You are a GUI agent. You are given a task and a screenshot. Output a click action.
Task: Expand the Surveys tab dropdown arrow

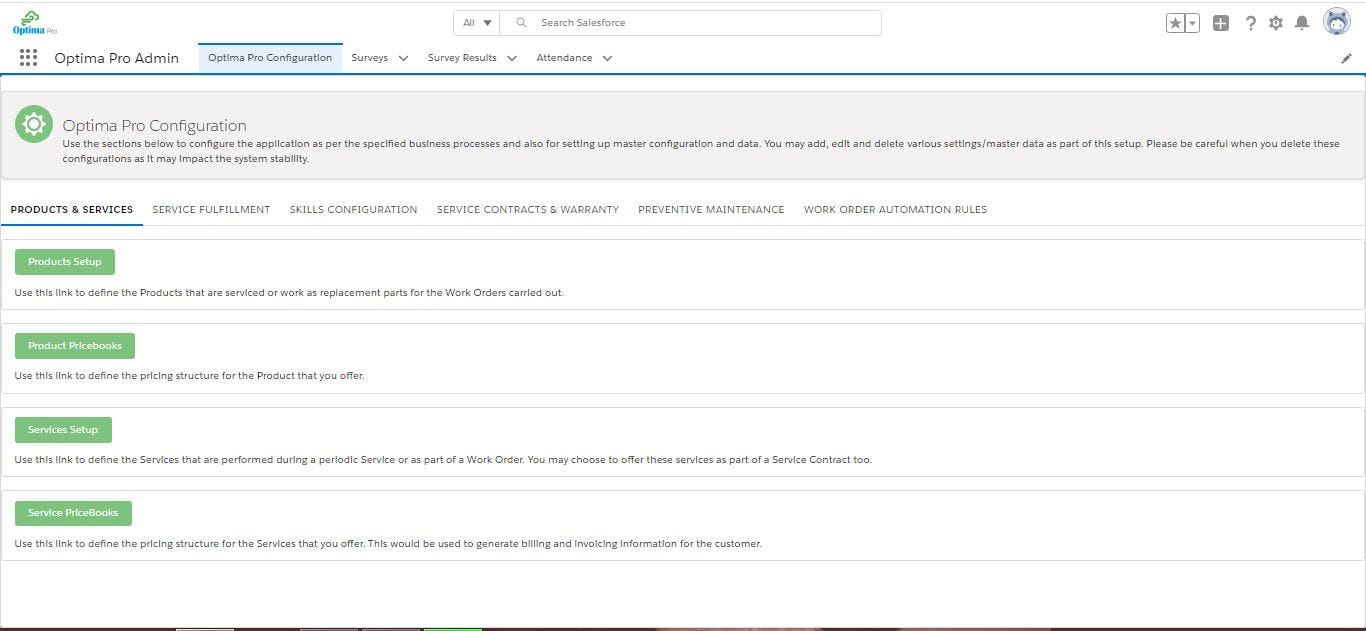tap(403, 58)
